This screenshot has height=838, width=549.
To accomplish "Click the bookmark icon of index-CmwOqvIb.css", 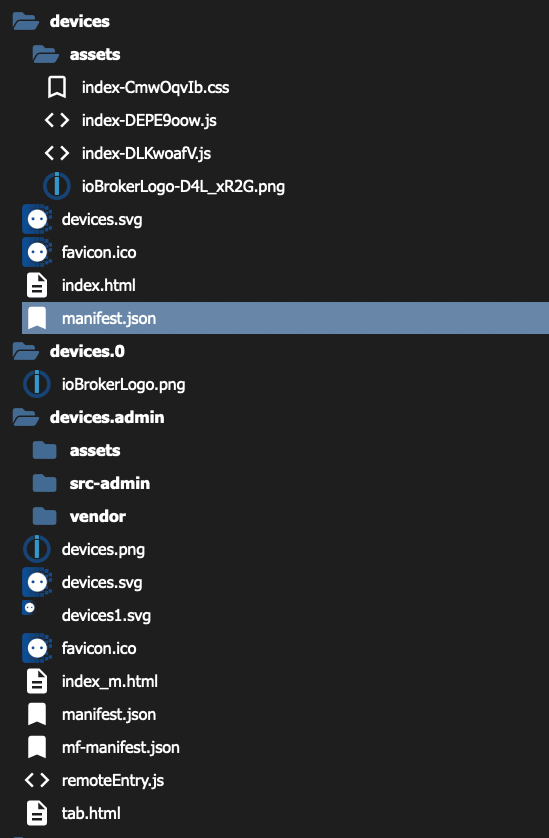I will [x=57, y=87].
